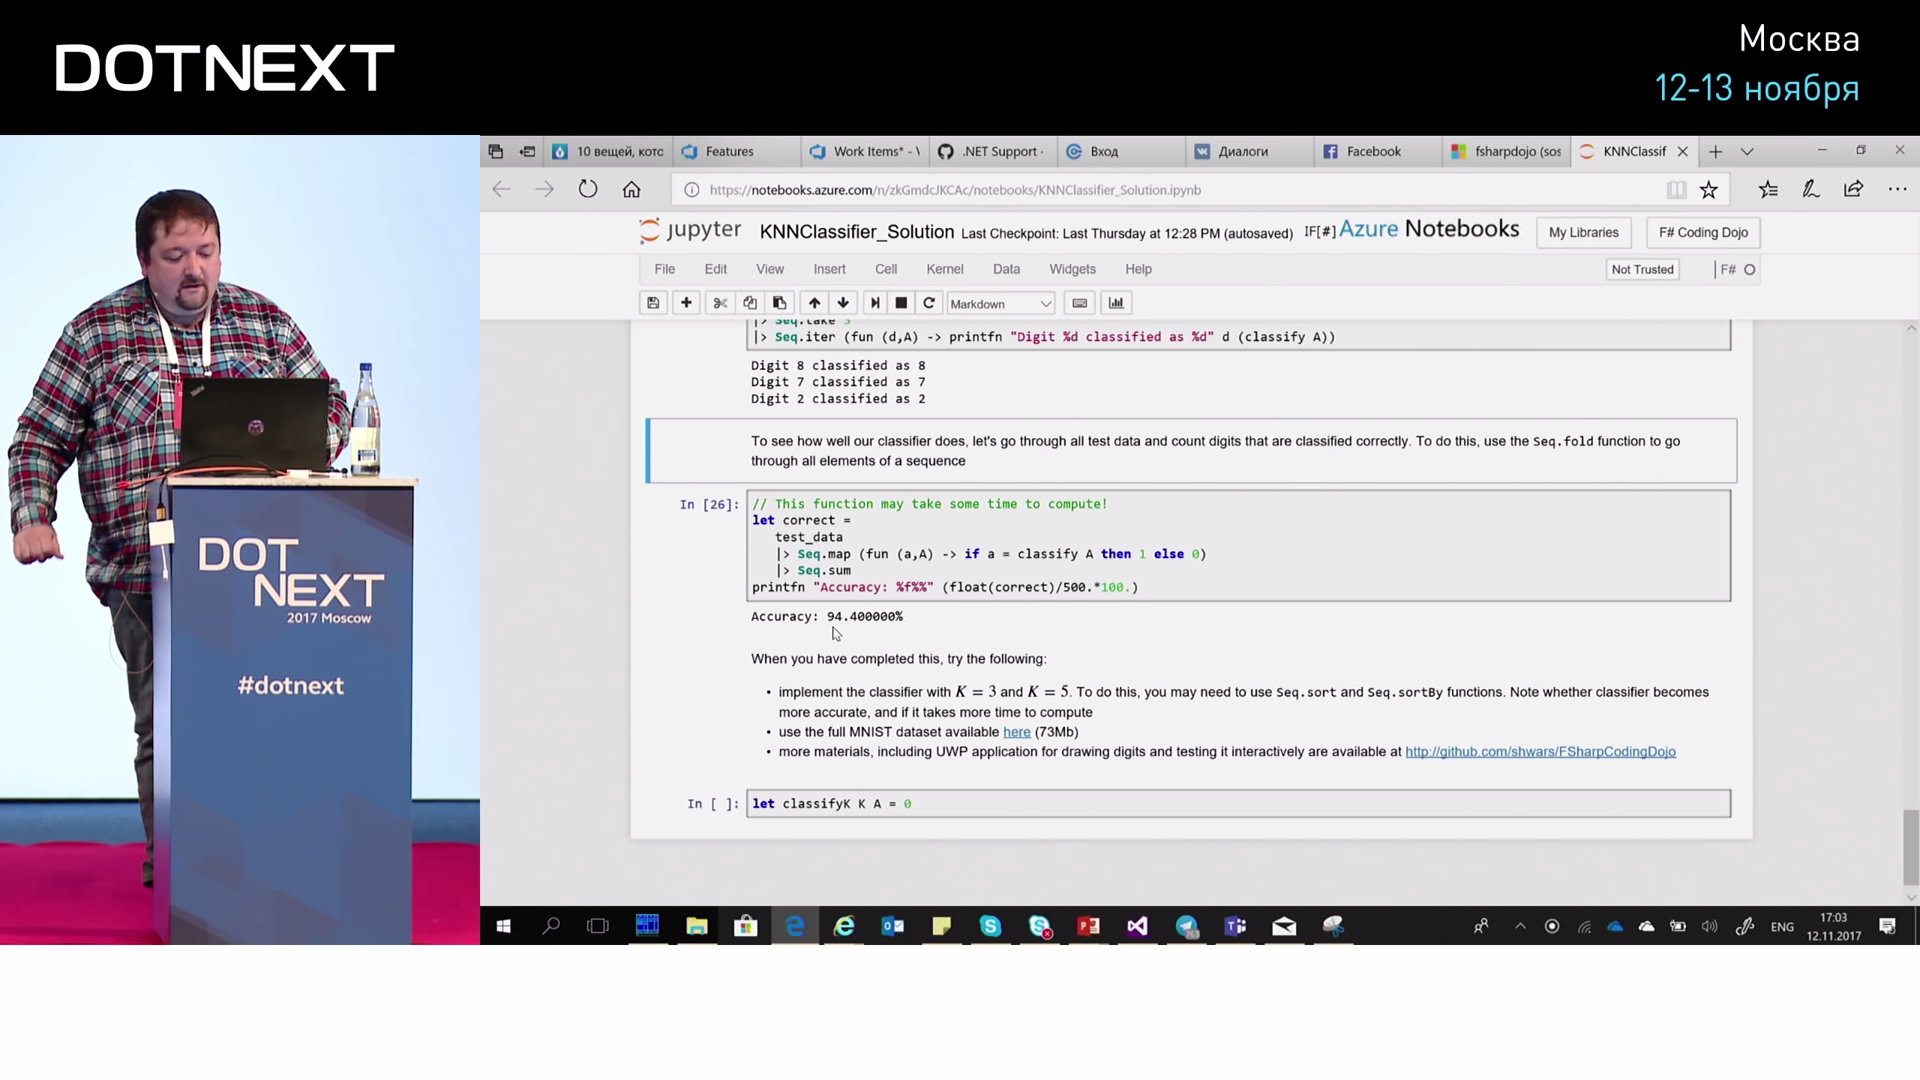Open the FSharpCodingDojo GitHub link
The width and height of the screenshot is (1920, 1080).
click(x=1540, y=752)
